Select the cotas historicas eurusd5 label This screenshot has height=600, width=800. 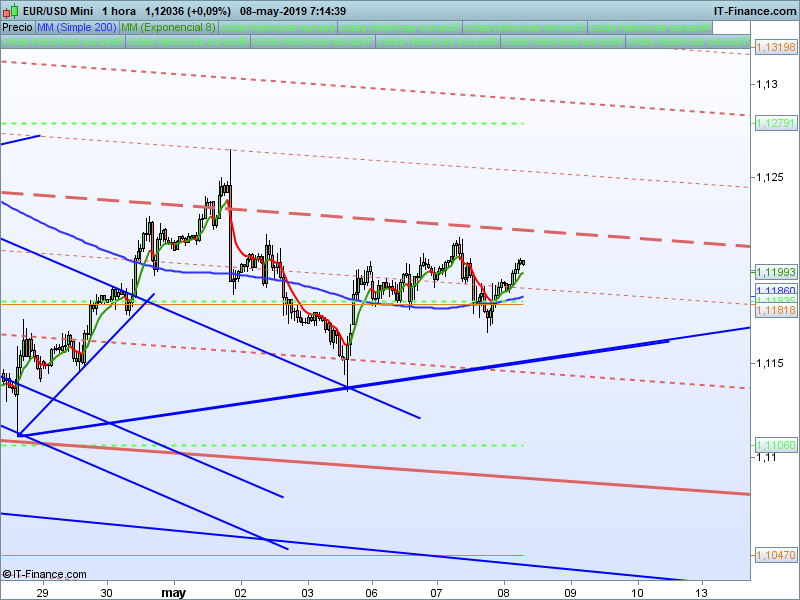pos(63,41)
